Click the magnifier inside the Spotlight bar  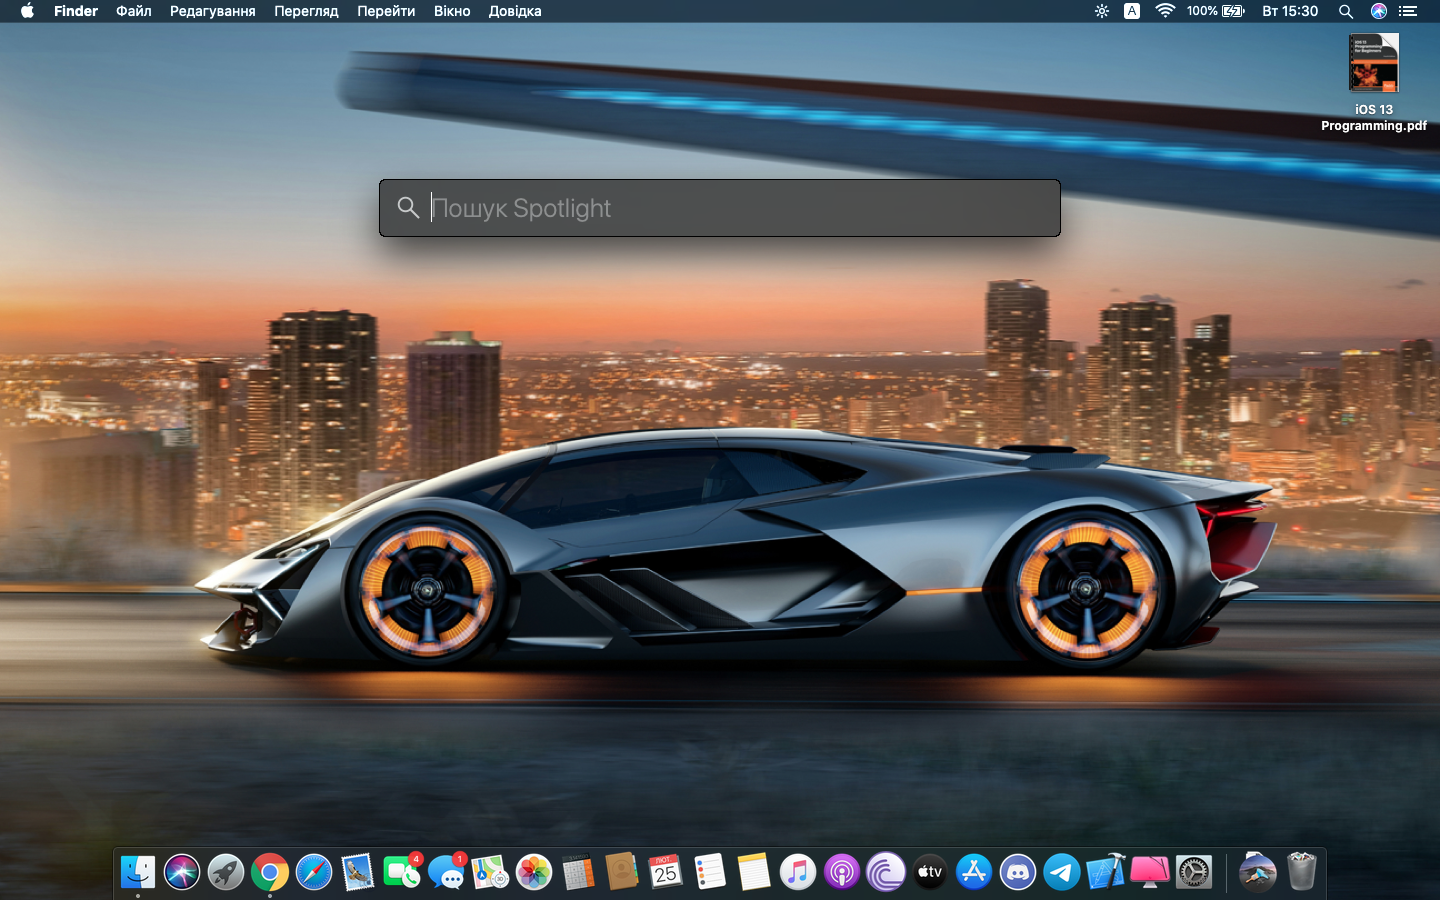click(408, 207)
